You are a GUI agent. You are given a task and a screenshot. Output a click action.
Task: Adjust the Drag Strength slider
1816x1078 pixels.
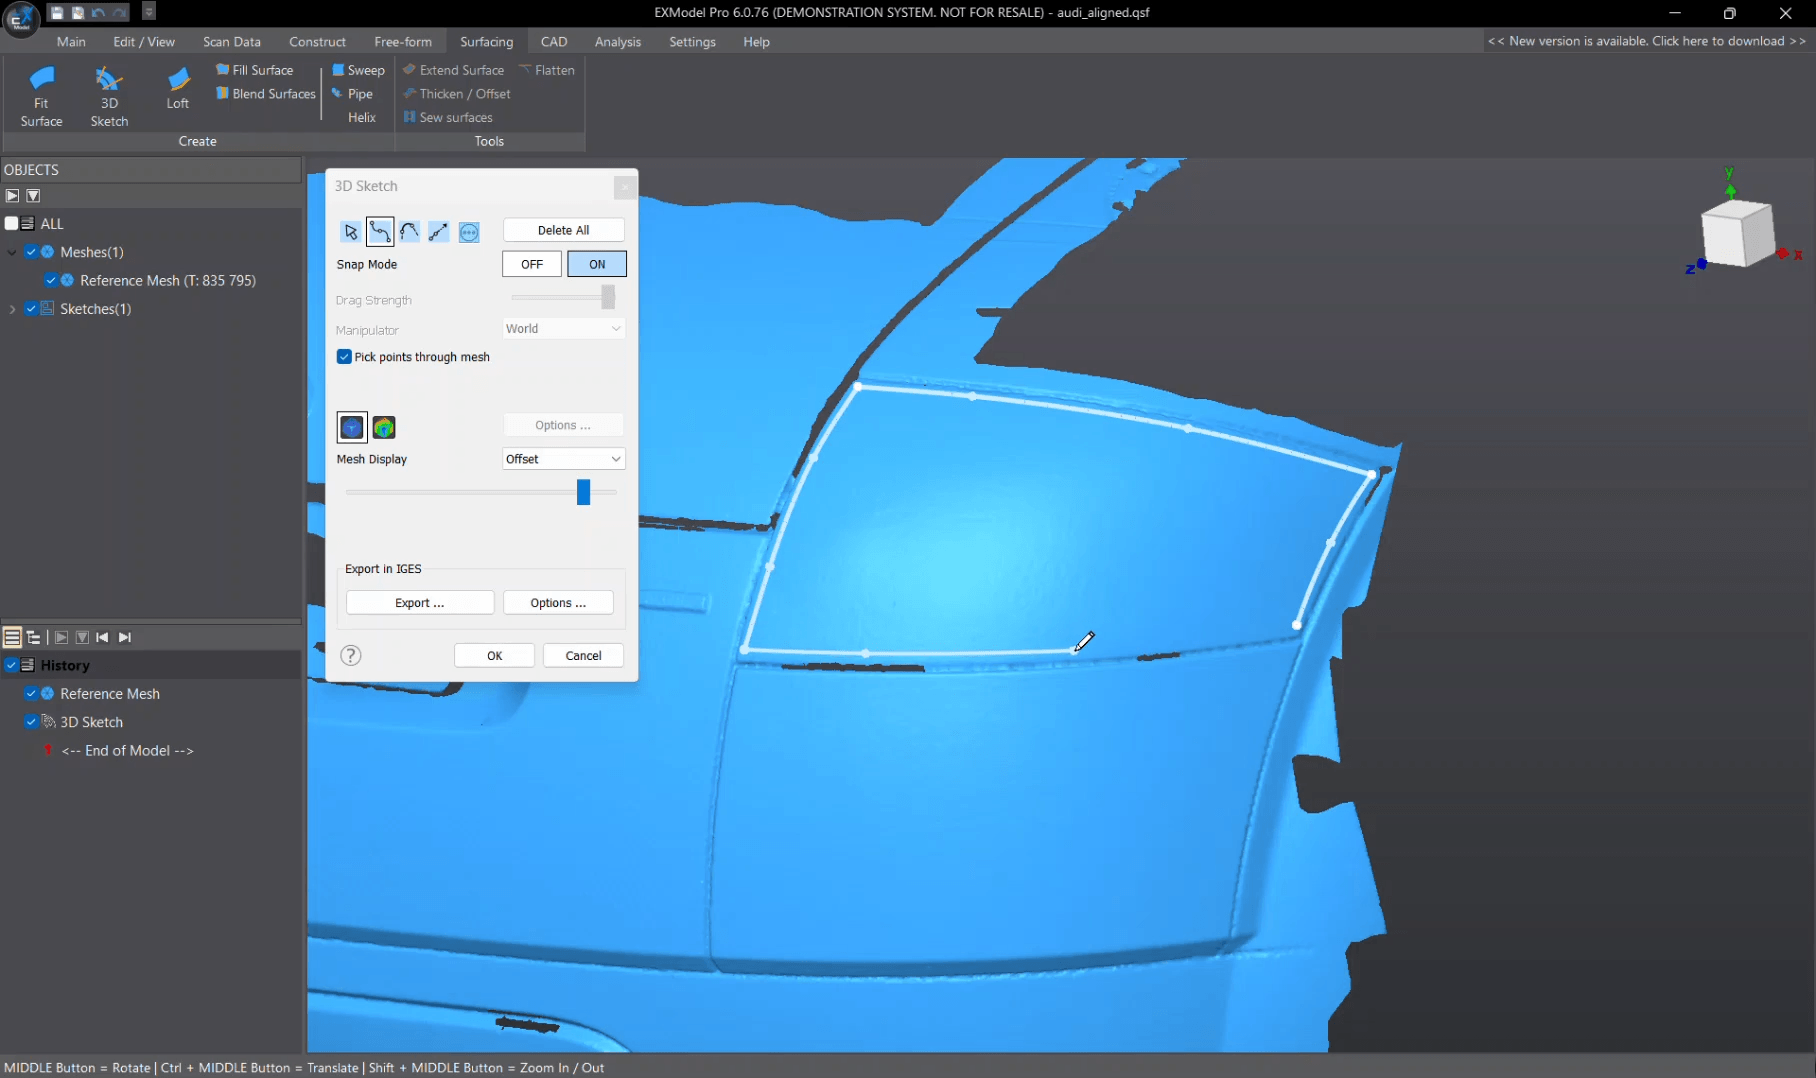(x=607, y=297)
